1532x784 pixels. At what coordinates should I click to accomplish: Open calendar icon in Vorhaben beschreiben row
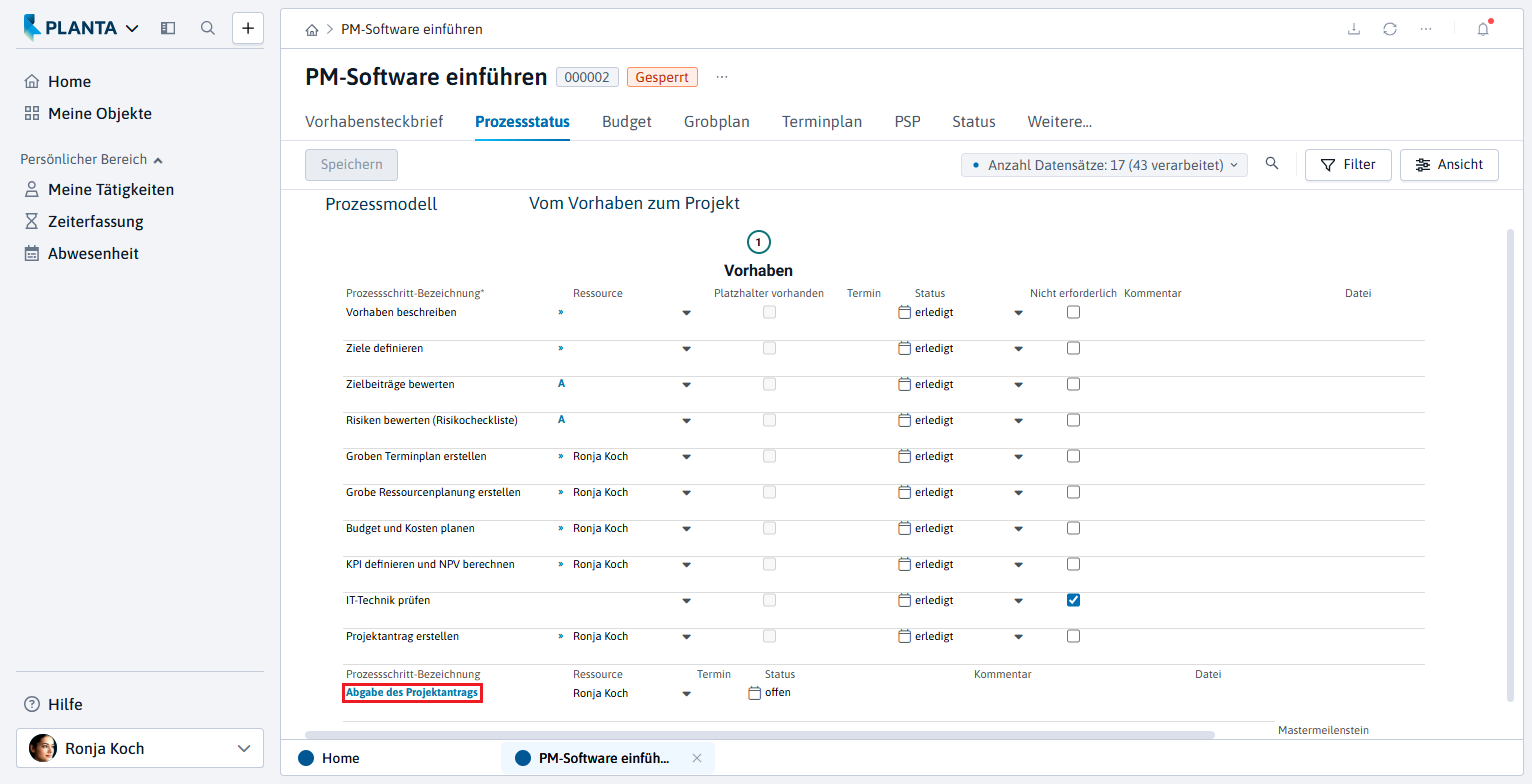tap(905, 312)
